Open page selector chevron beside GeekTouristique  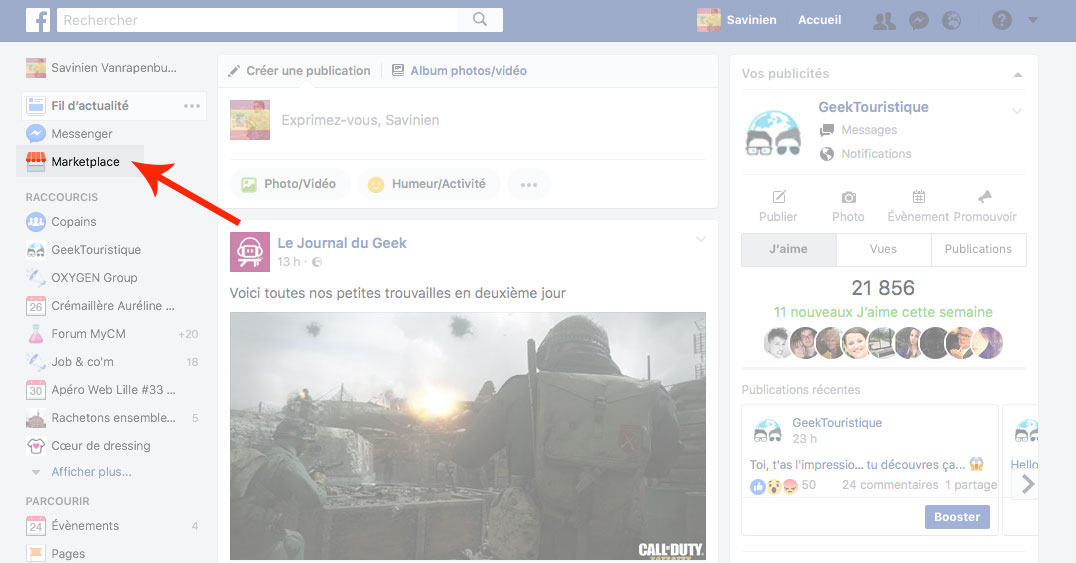tap(1017, 111)
